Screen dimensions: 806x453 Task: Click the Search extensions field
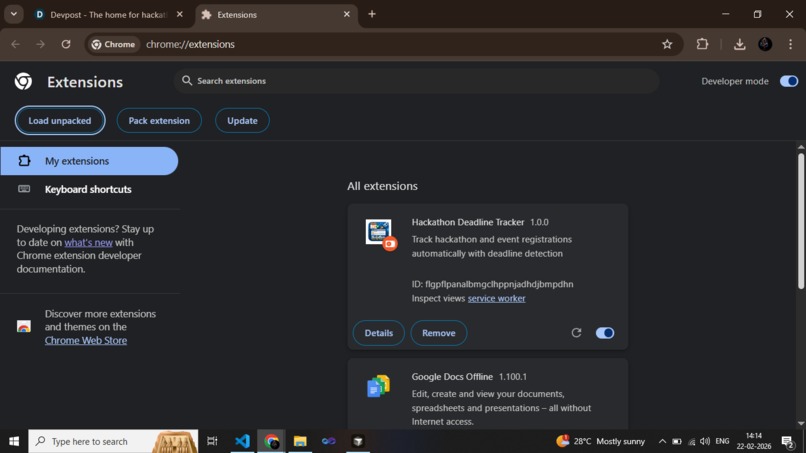(x=416, y=81)
